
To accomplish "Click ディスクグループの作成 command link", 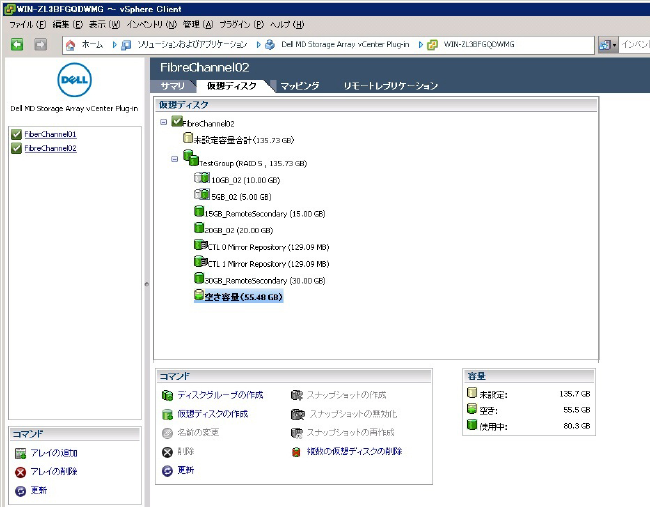I will pos(220,395).
